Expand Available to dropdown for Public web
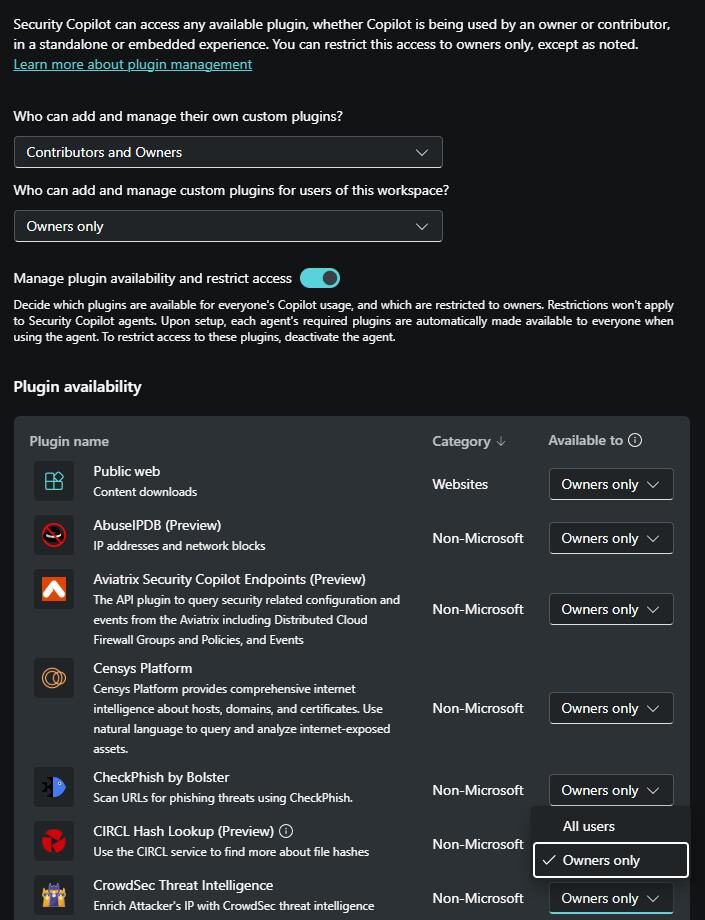Screen dimensions: 705x920 coord(611,484)
